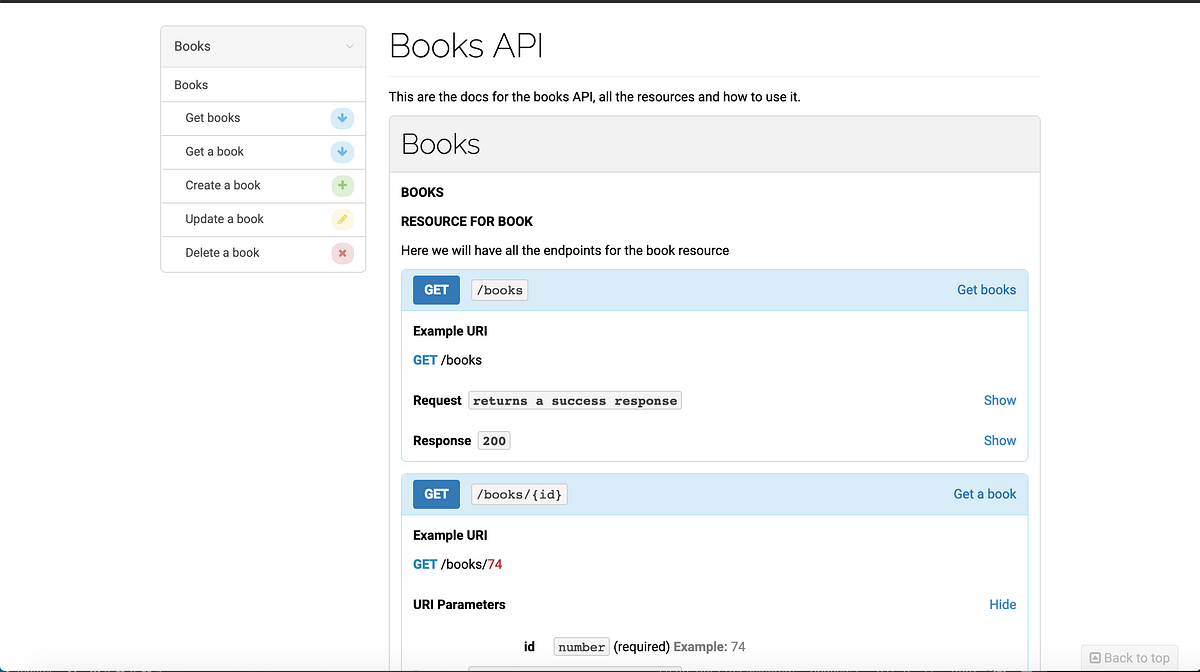Collapse the Books sidebar dropdown
Image resolution: width=1200 pixels, height=672 pixels.
tap(348, 46)
